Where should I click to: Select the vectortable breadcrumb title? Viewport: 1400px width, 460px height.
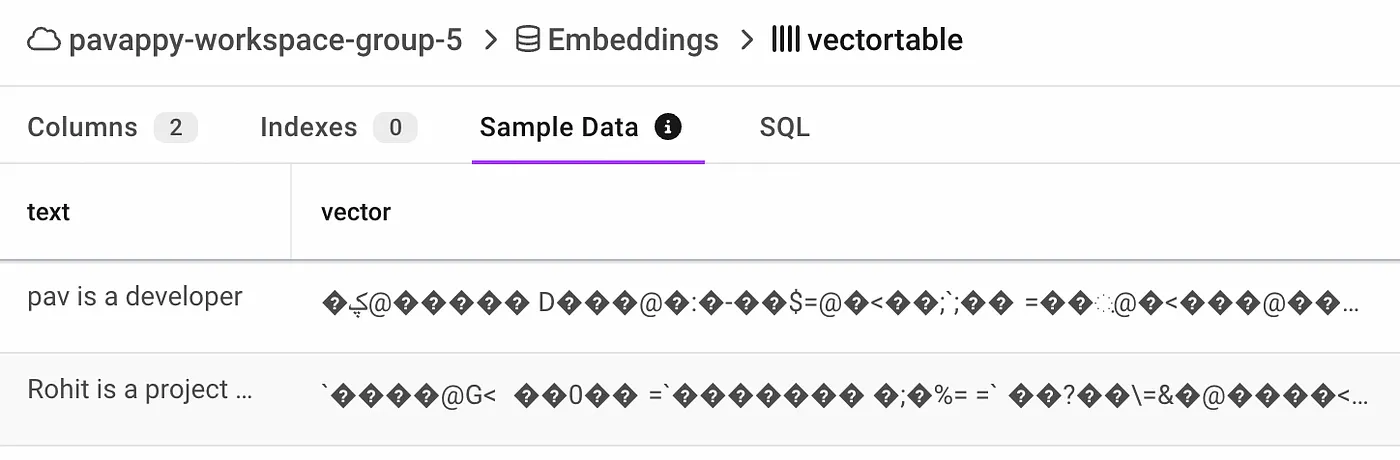(x=885, y=40)
